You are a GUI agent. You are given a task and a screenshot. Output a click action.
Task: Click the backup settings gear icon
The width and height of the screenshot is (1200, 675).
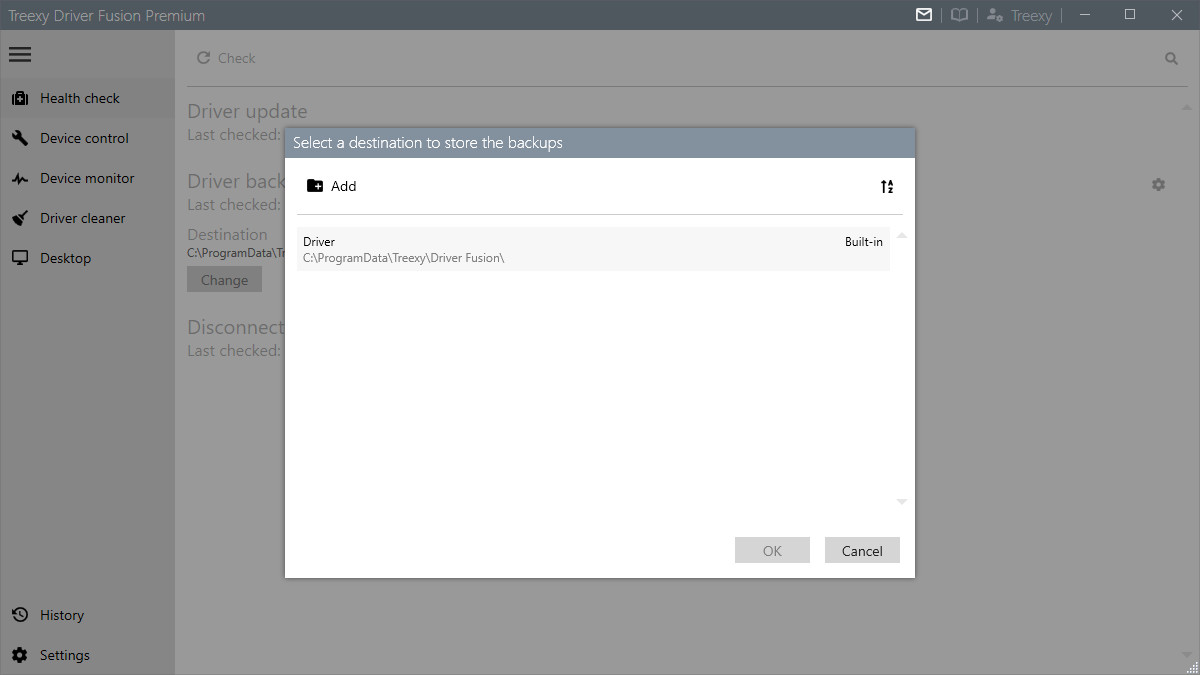[1158, 184]
